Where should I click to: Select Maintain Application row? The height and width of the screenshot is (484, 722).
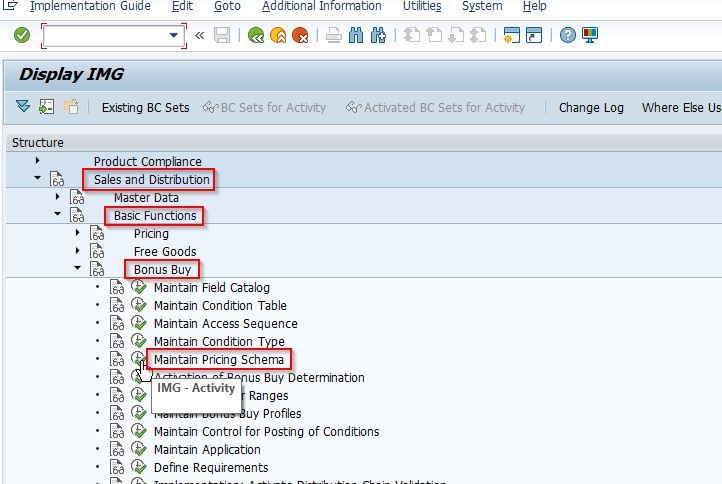tap(207, 449)
